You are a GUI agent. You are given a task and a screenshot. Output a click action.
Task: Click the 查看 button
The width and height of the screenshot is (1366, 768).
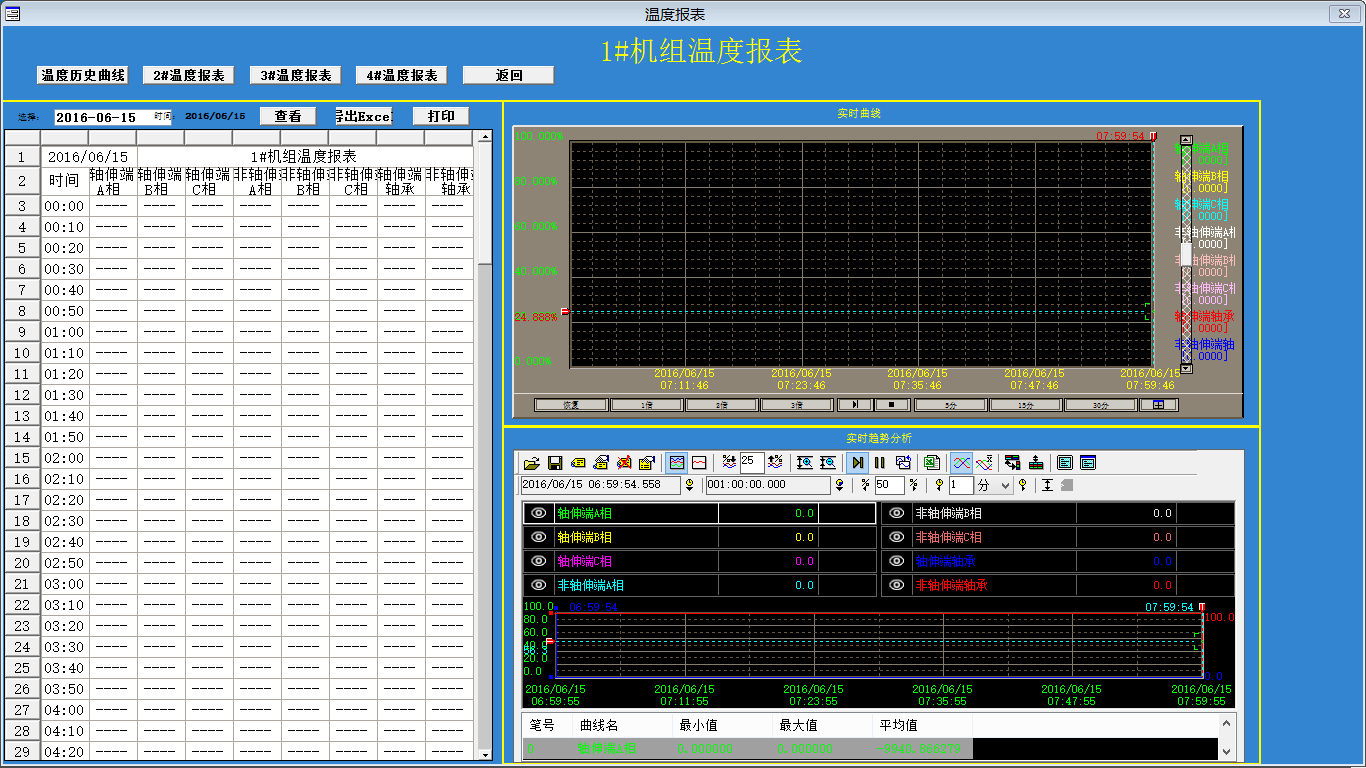pyautogui.click(x=288, y=116)
